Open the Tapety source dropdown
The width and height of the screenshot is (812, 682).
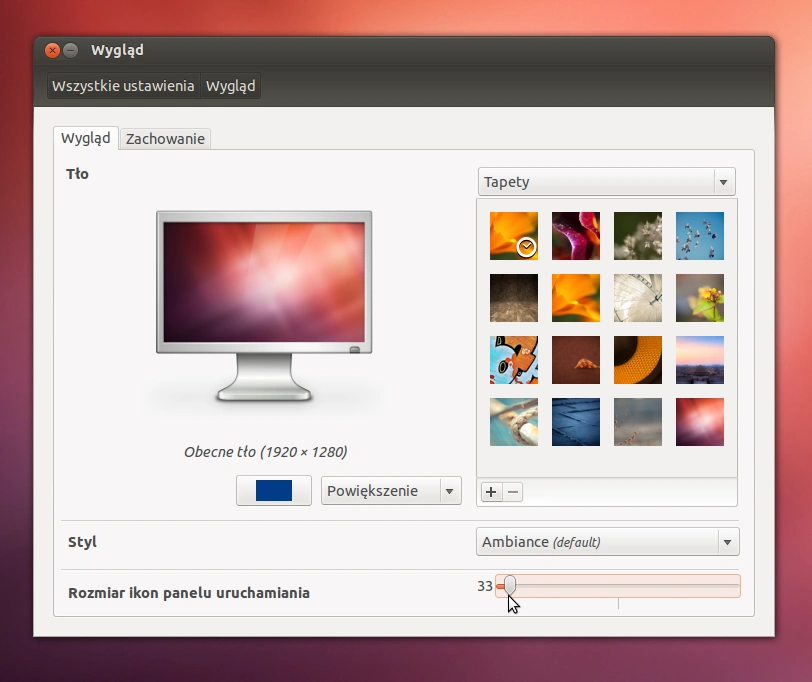[606, 182]
